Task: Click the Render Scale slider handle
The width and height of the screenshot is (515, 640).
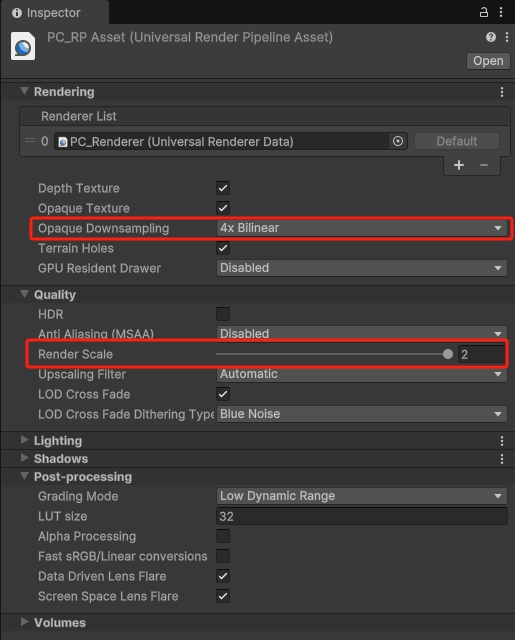Action: (448, 354)
